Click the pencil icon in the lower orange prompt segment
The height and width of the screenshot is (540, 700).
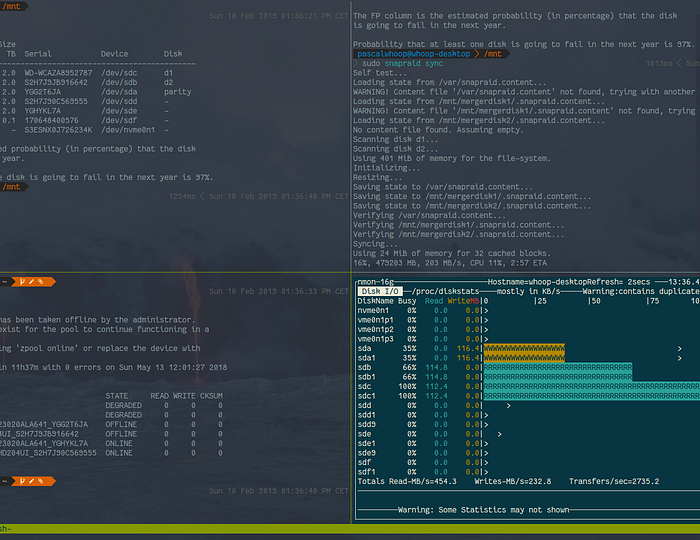tap(32, 481)
